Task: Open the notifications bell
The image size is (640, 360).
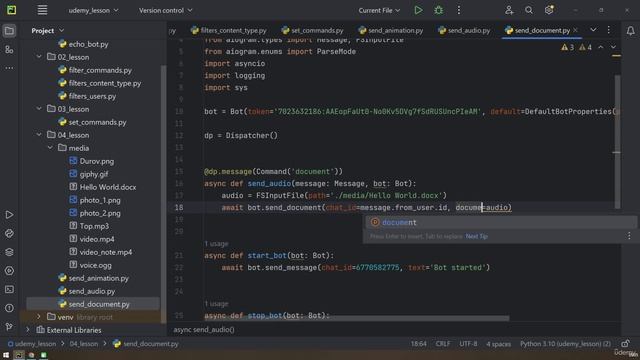Action: click(630, 31)
